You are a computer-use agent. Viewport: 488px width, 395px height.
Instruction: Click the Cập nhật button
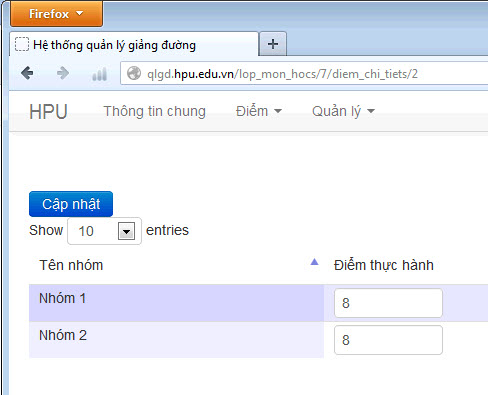point(71,204)
